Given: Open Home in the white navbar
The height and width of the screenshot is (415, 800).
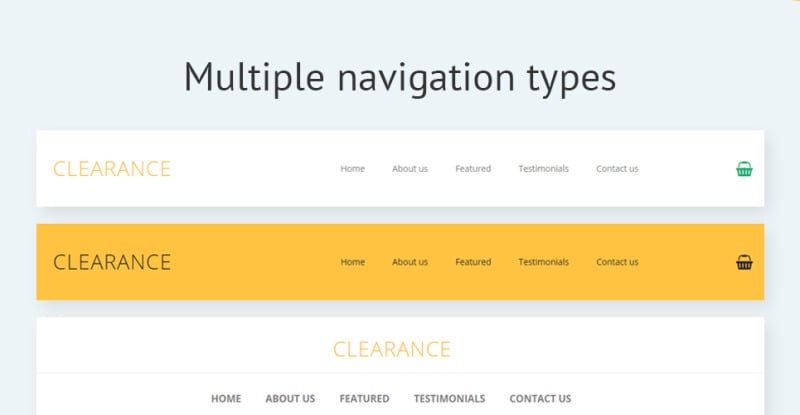Looking at the screenshot, I should pos(353,168).
